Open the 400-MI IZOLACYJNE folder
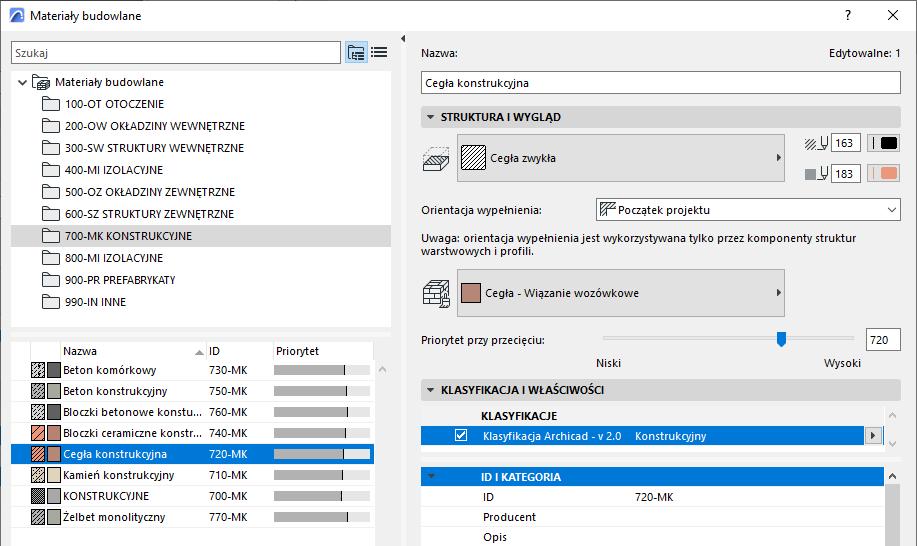Screen dimensions: 917x546 (114, 170)
